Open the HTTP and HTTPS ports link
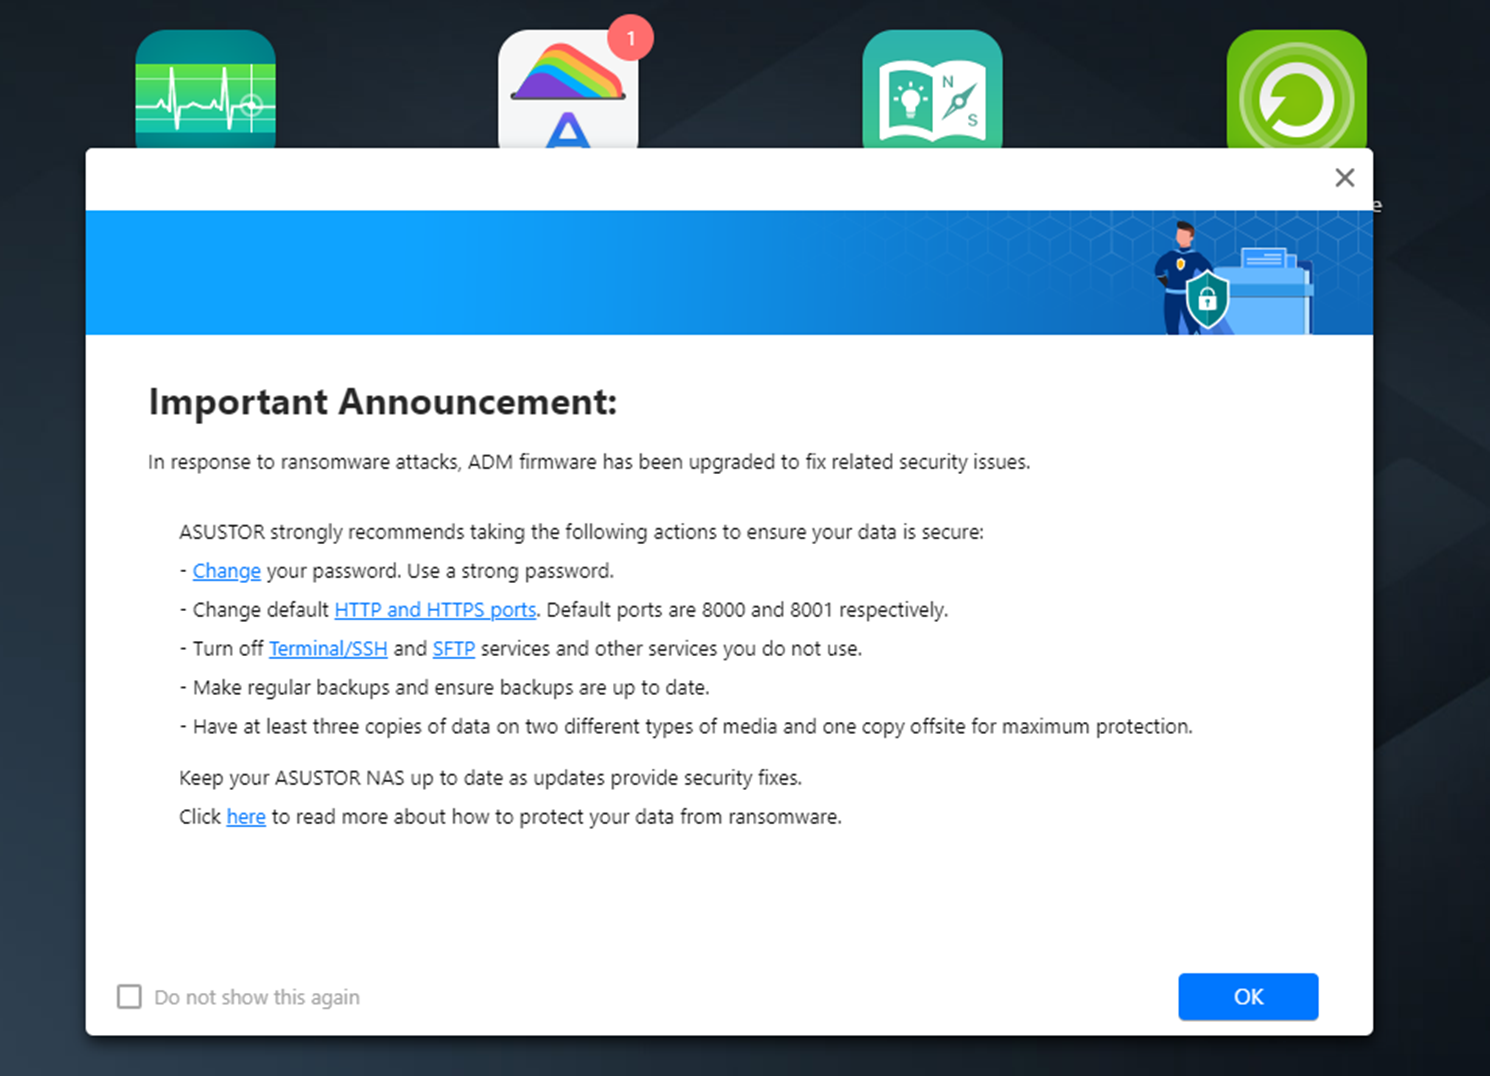 coord(435,610)
